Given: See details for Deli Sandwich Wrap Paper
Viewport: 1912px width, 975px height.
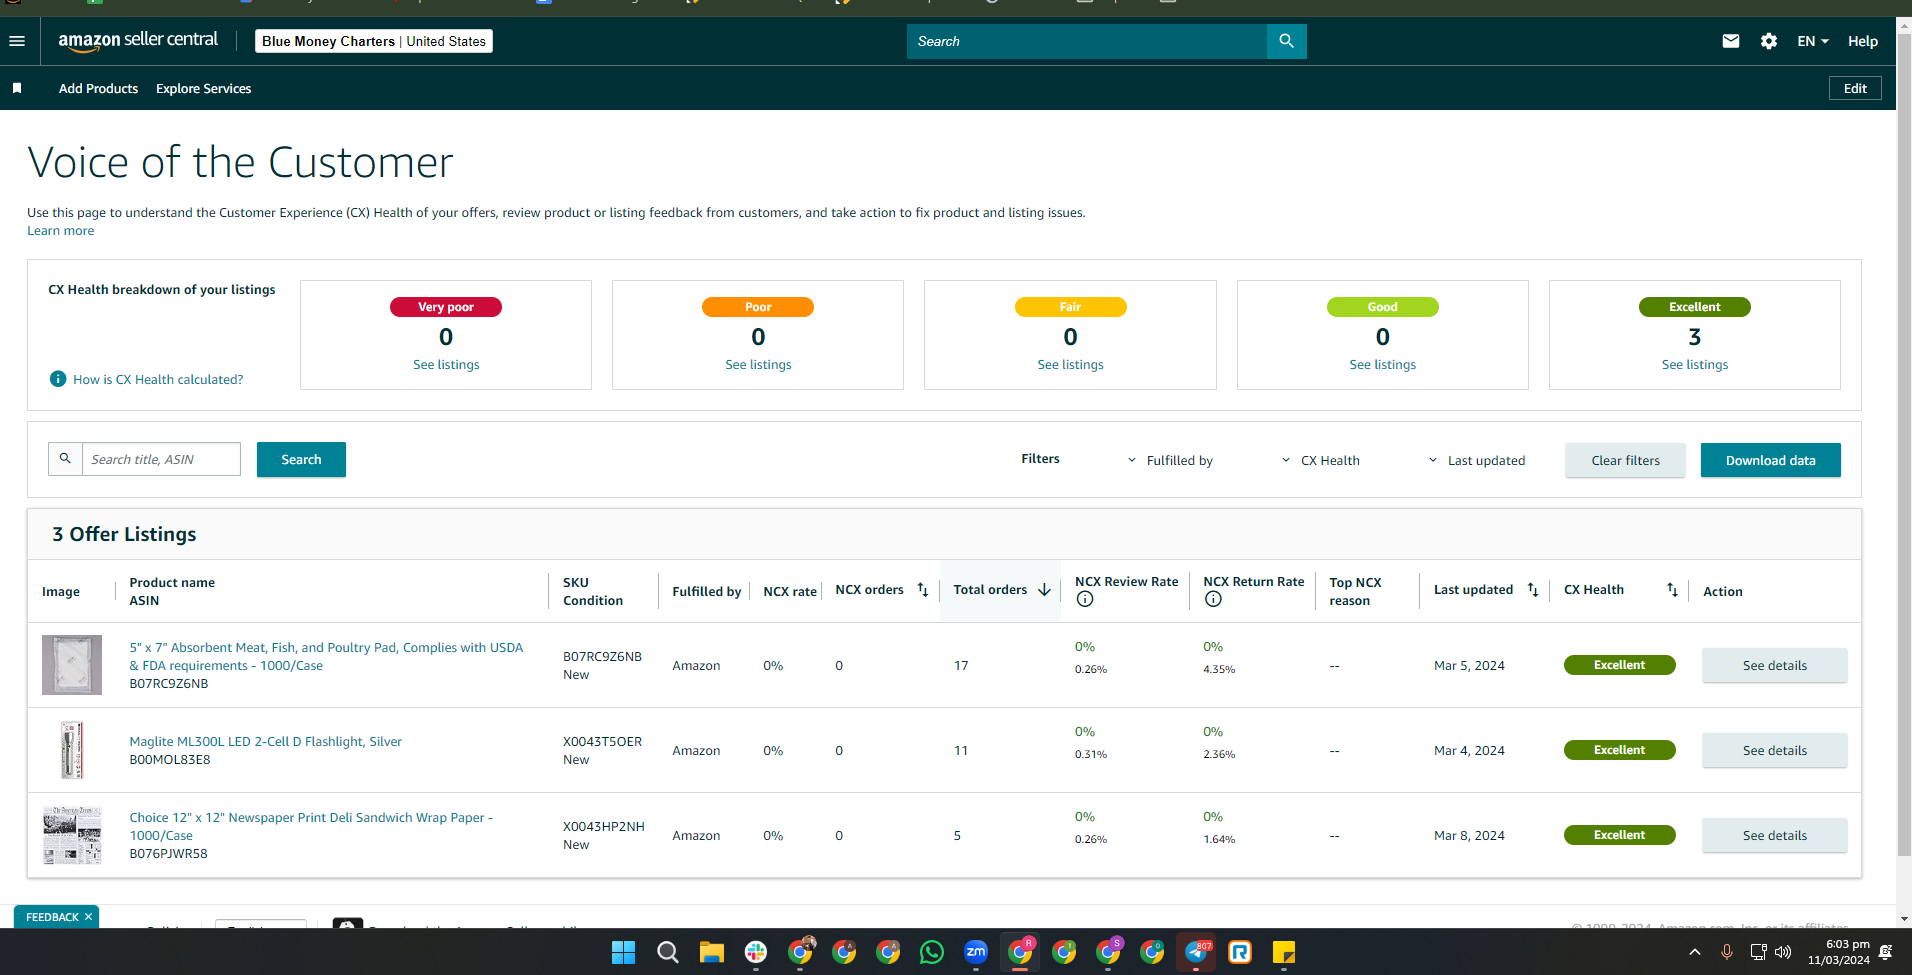Looking at the screenshot, I should (x=1774, y=835).
